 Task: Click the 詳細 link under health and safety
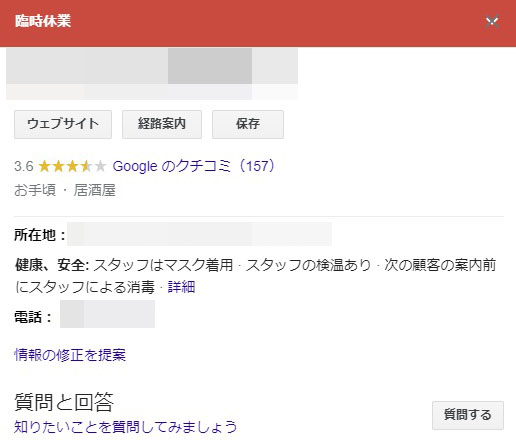click(181, 287)
